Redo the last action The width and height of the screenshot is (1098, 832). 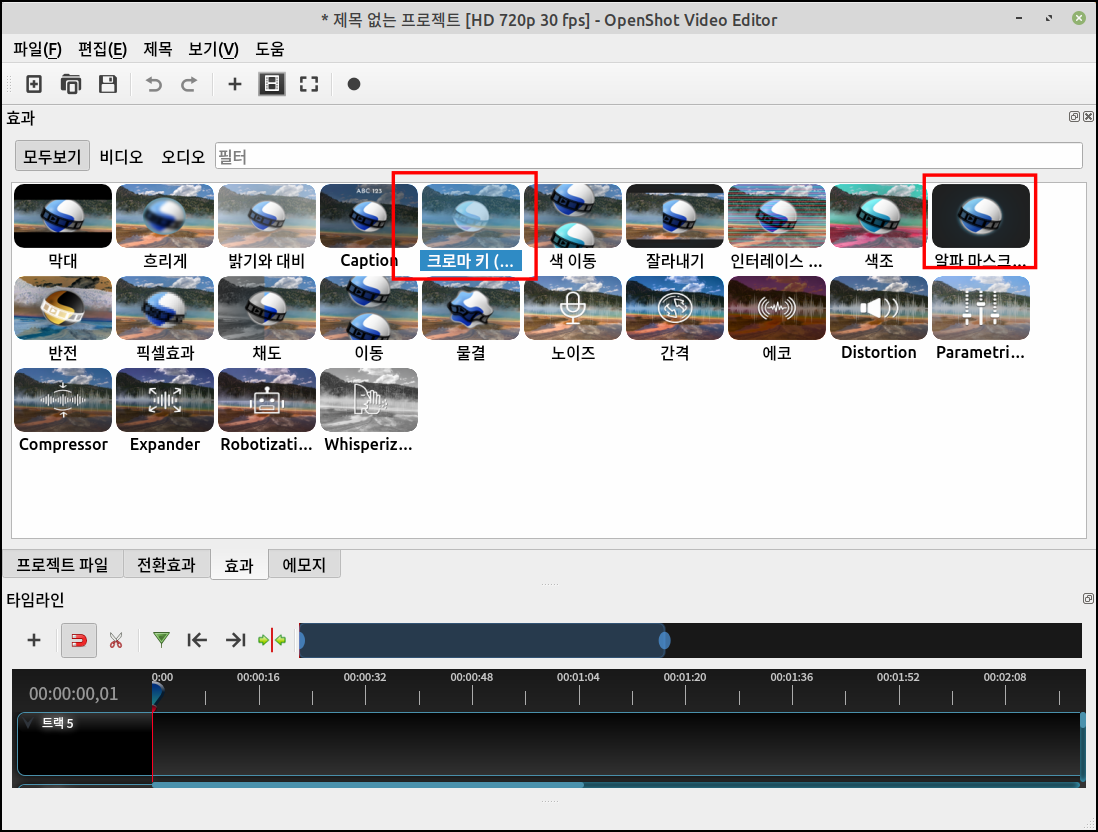(x=189, y=84)
